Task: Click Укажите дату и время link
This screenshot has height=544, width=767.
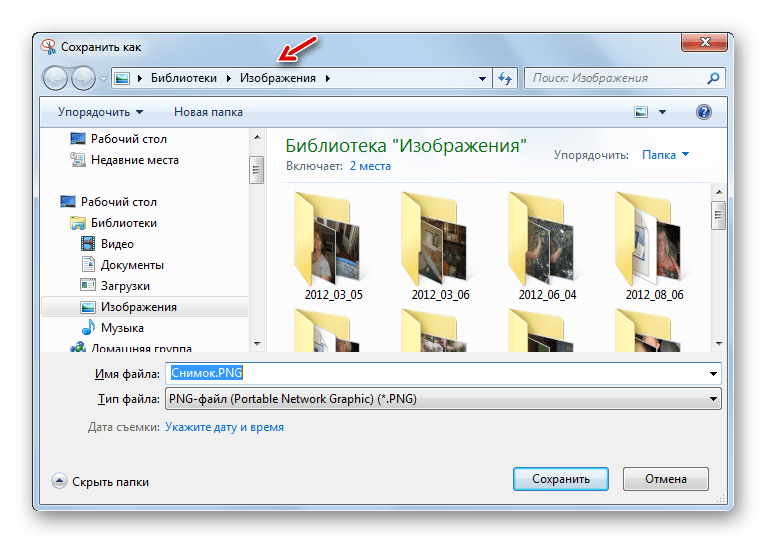Action: 224,427
